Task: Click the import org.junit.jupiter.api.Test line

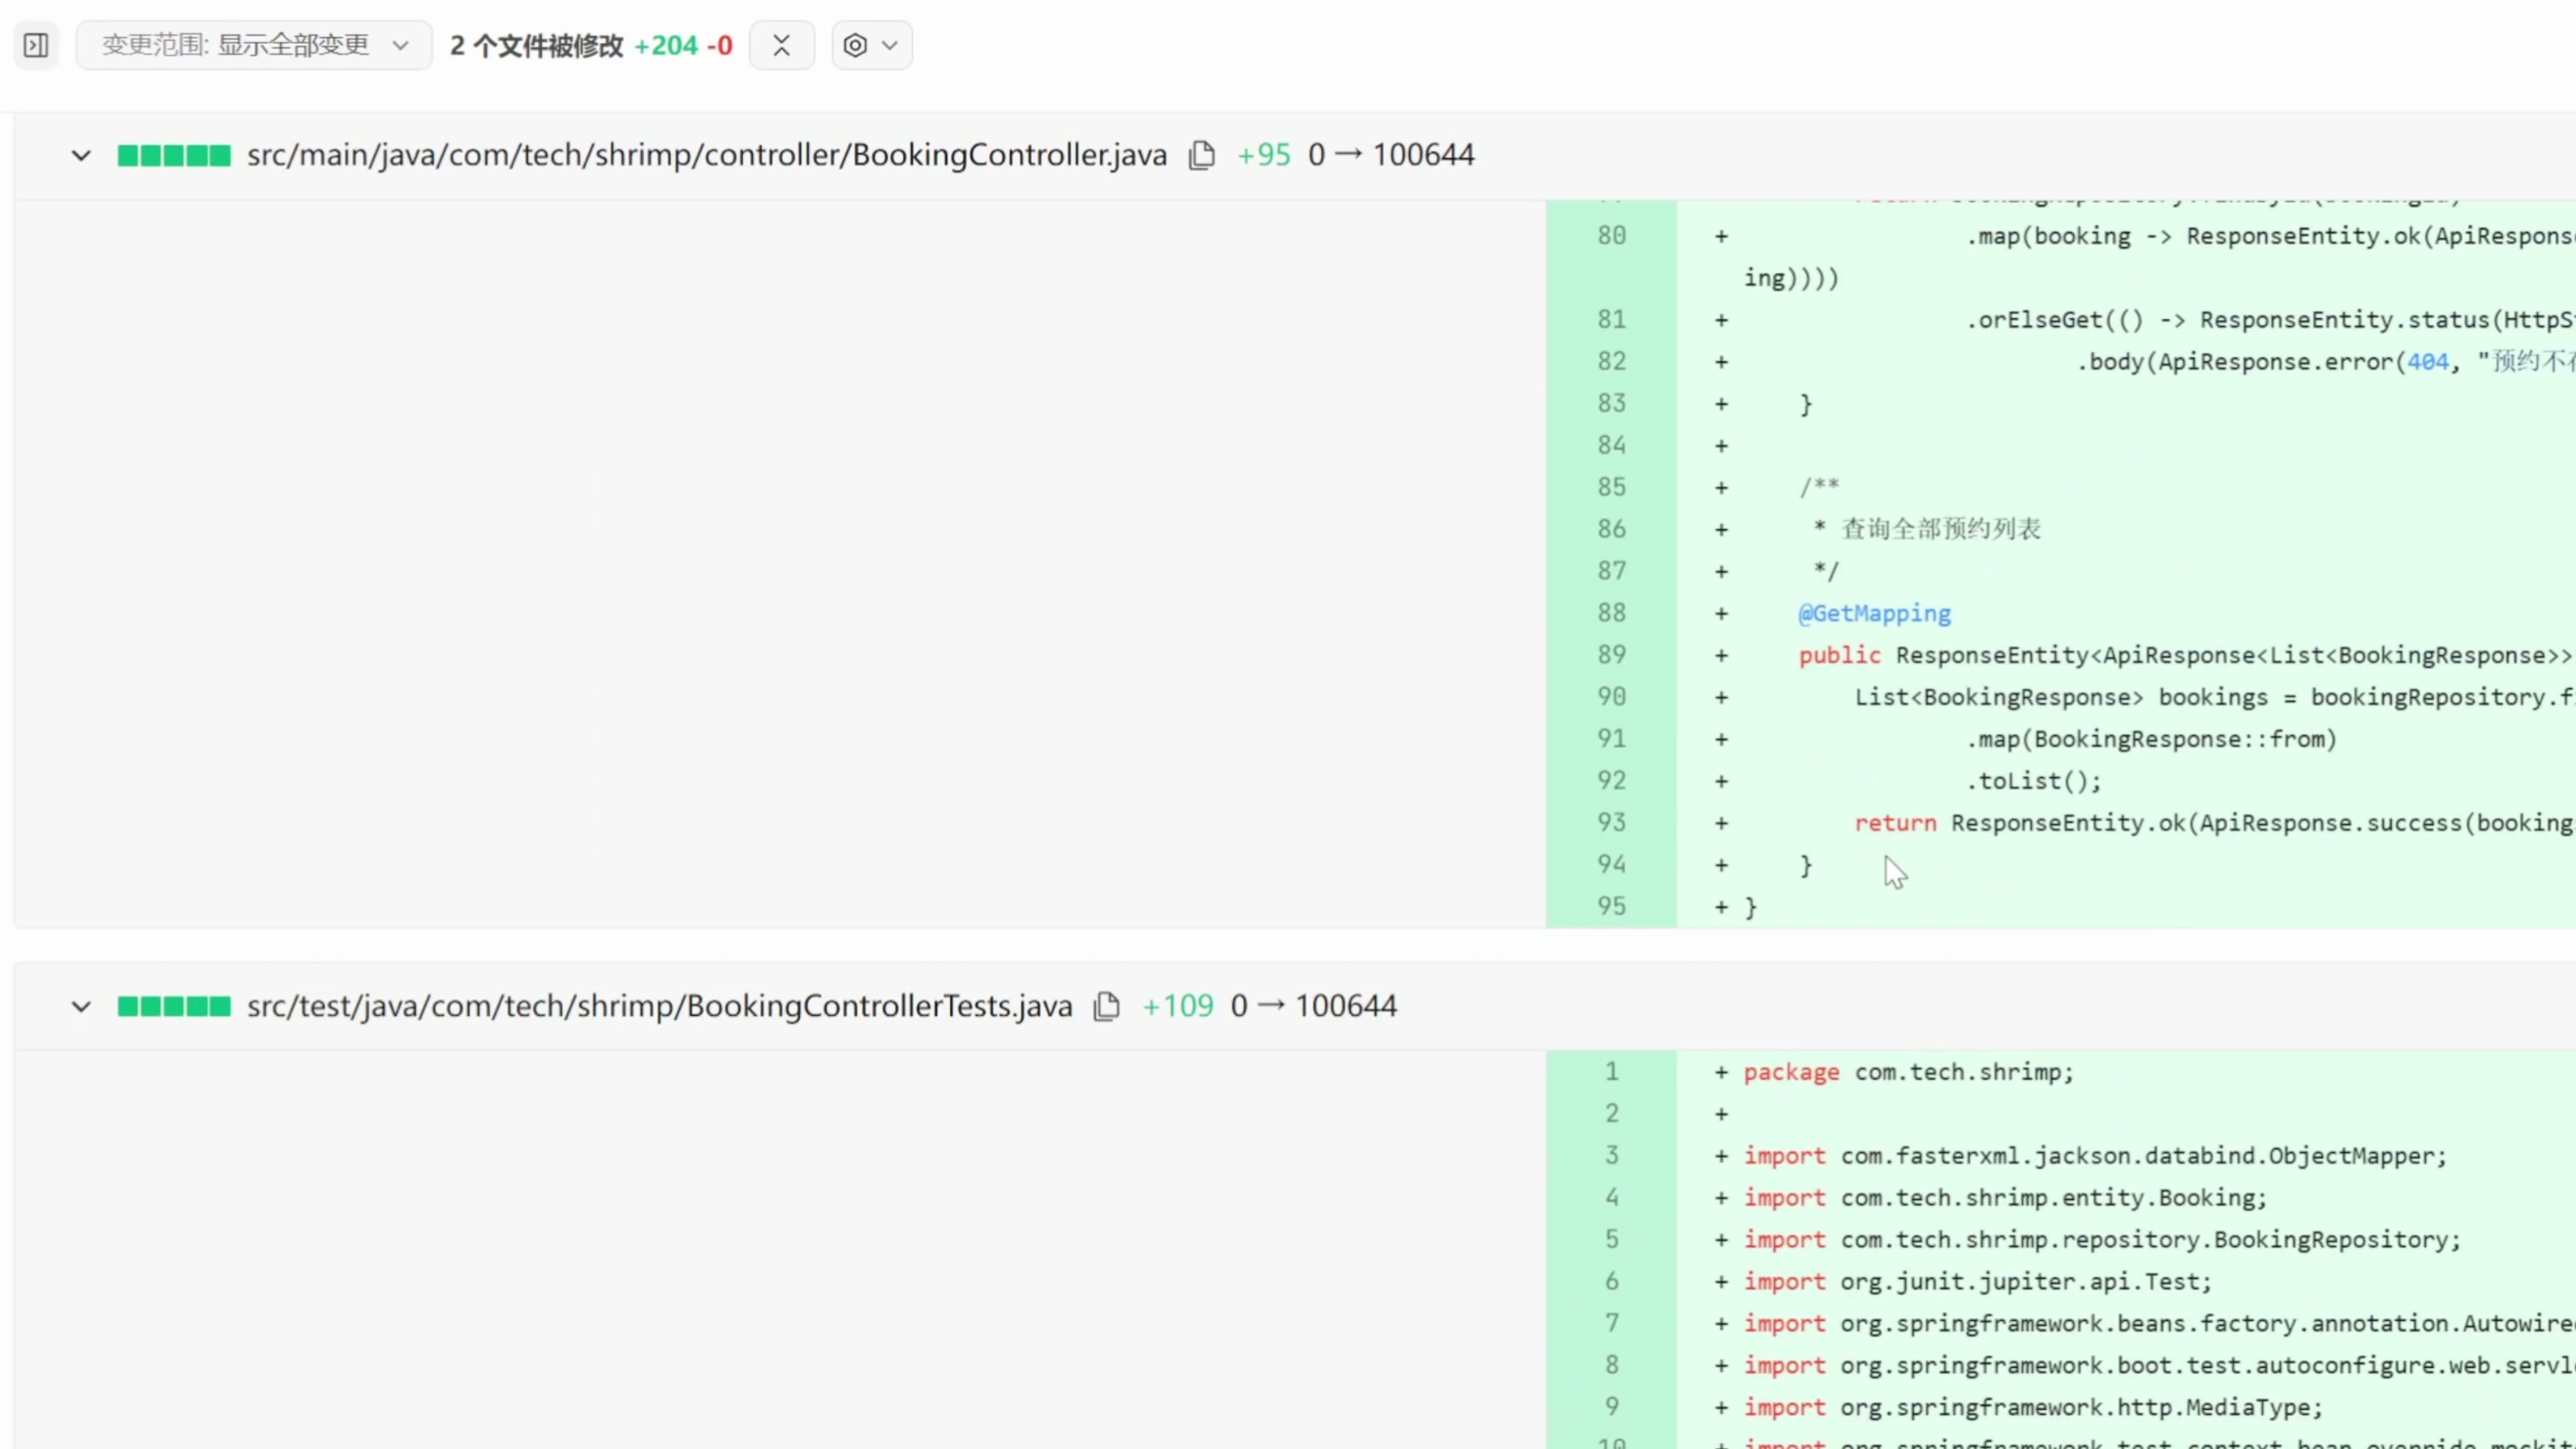Action: click(x=1978, y=1282)
